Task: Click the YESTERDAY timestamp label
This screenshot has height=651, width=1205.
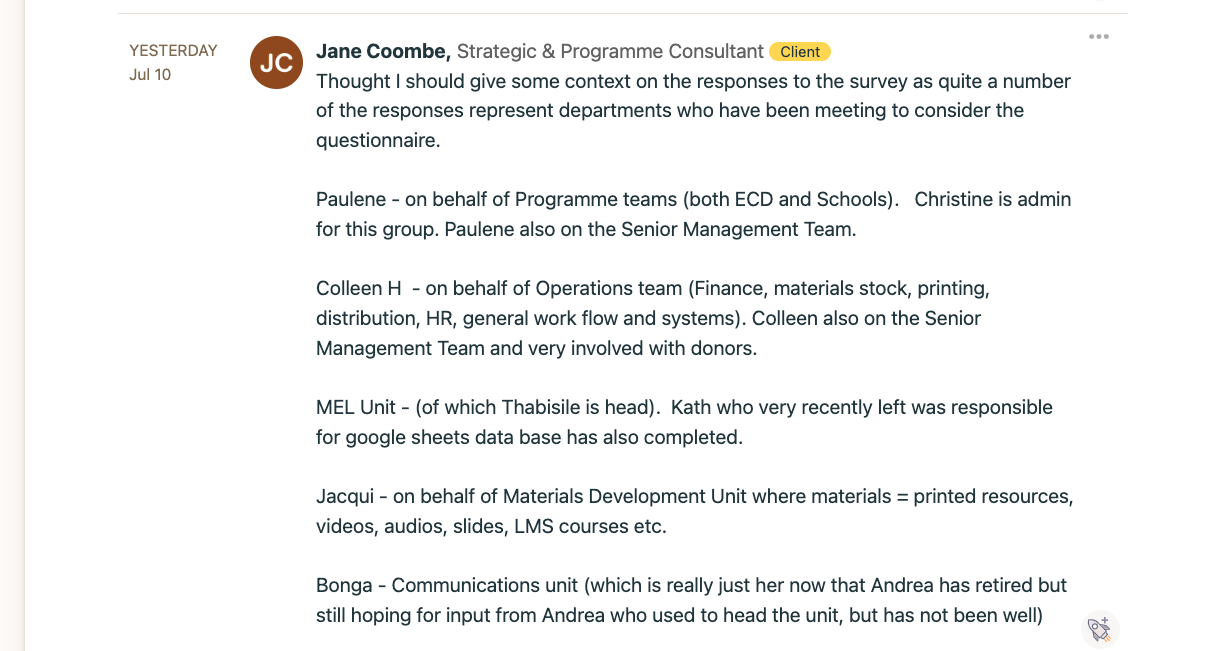Action: (x=173, y=50)
